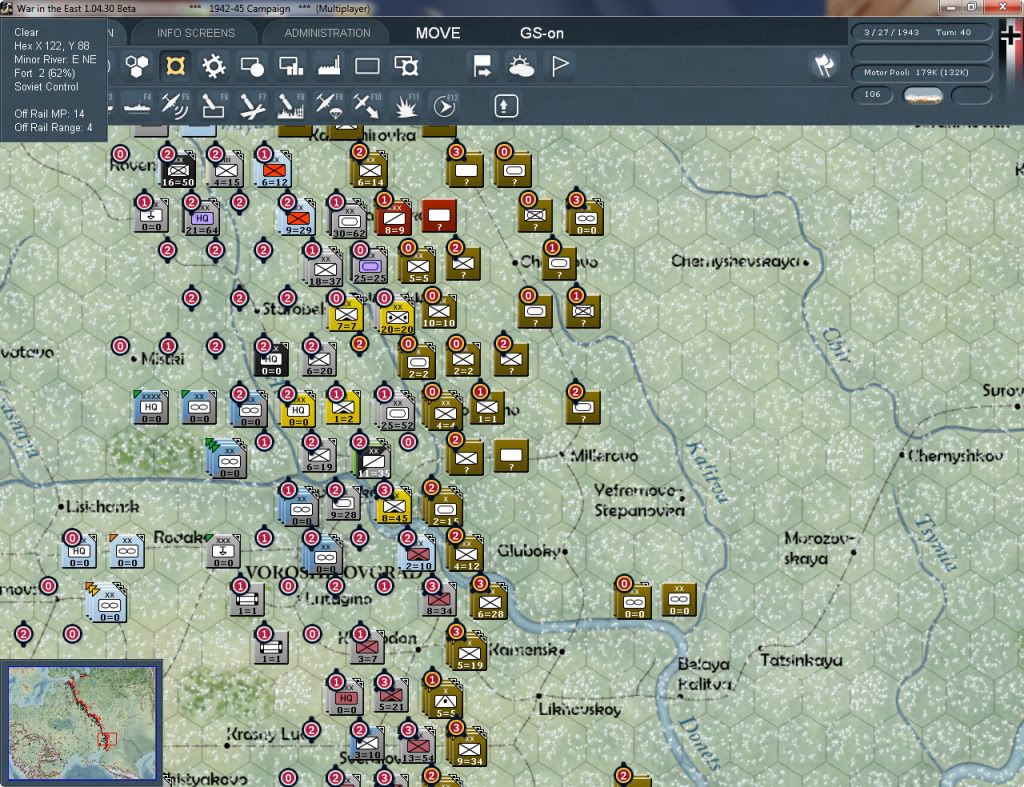The image size is (1024, 787).
Task: Click the Chernyshevskaya city label
Action: 735,261
